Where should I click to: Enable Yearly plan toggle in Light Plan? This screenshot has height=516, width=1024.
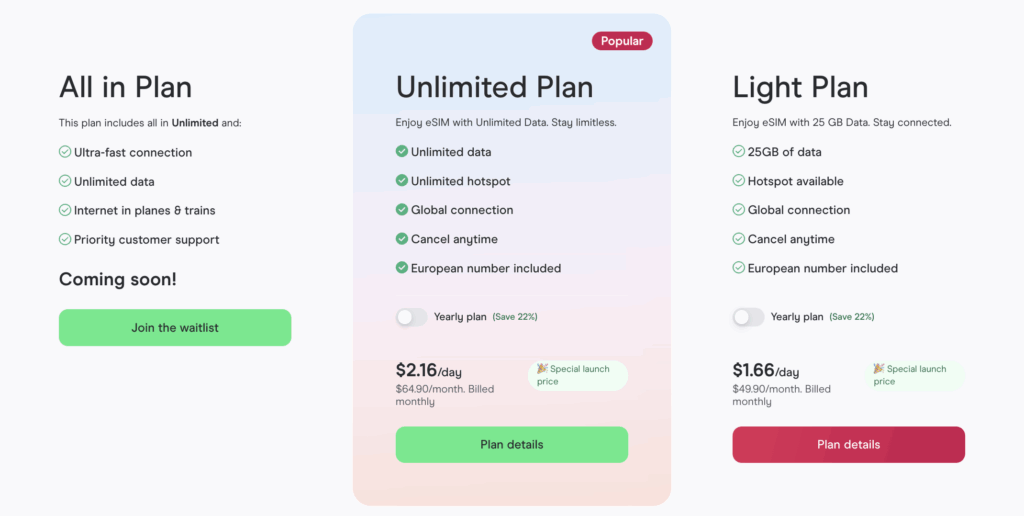point(748,317)
